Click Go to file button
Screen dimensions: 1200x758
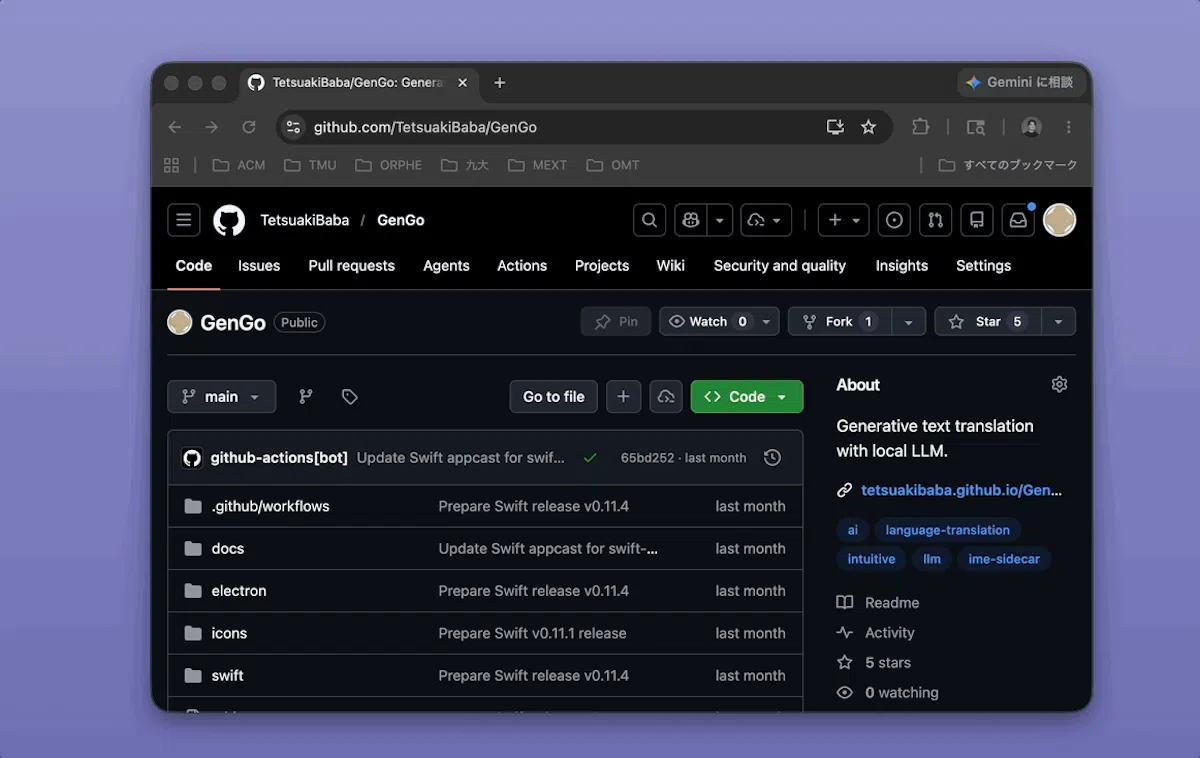[x=554, y=397]
